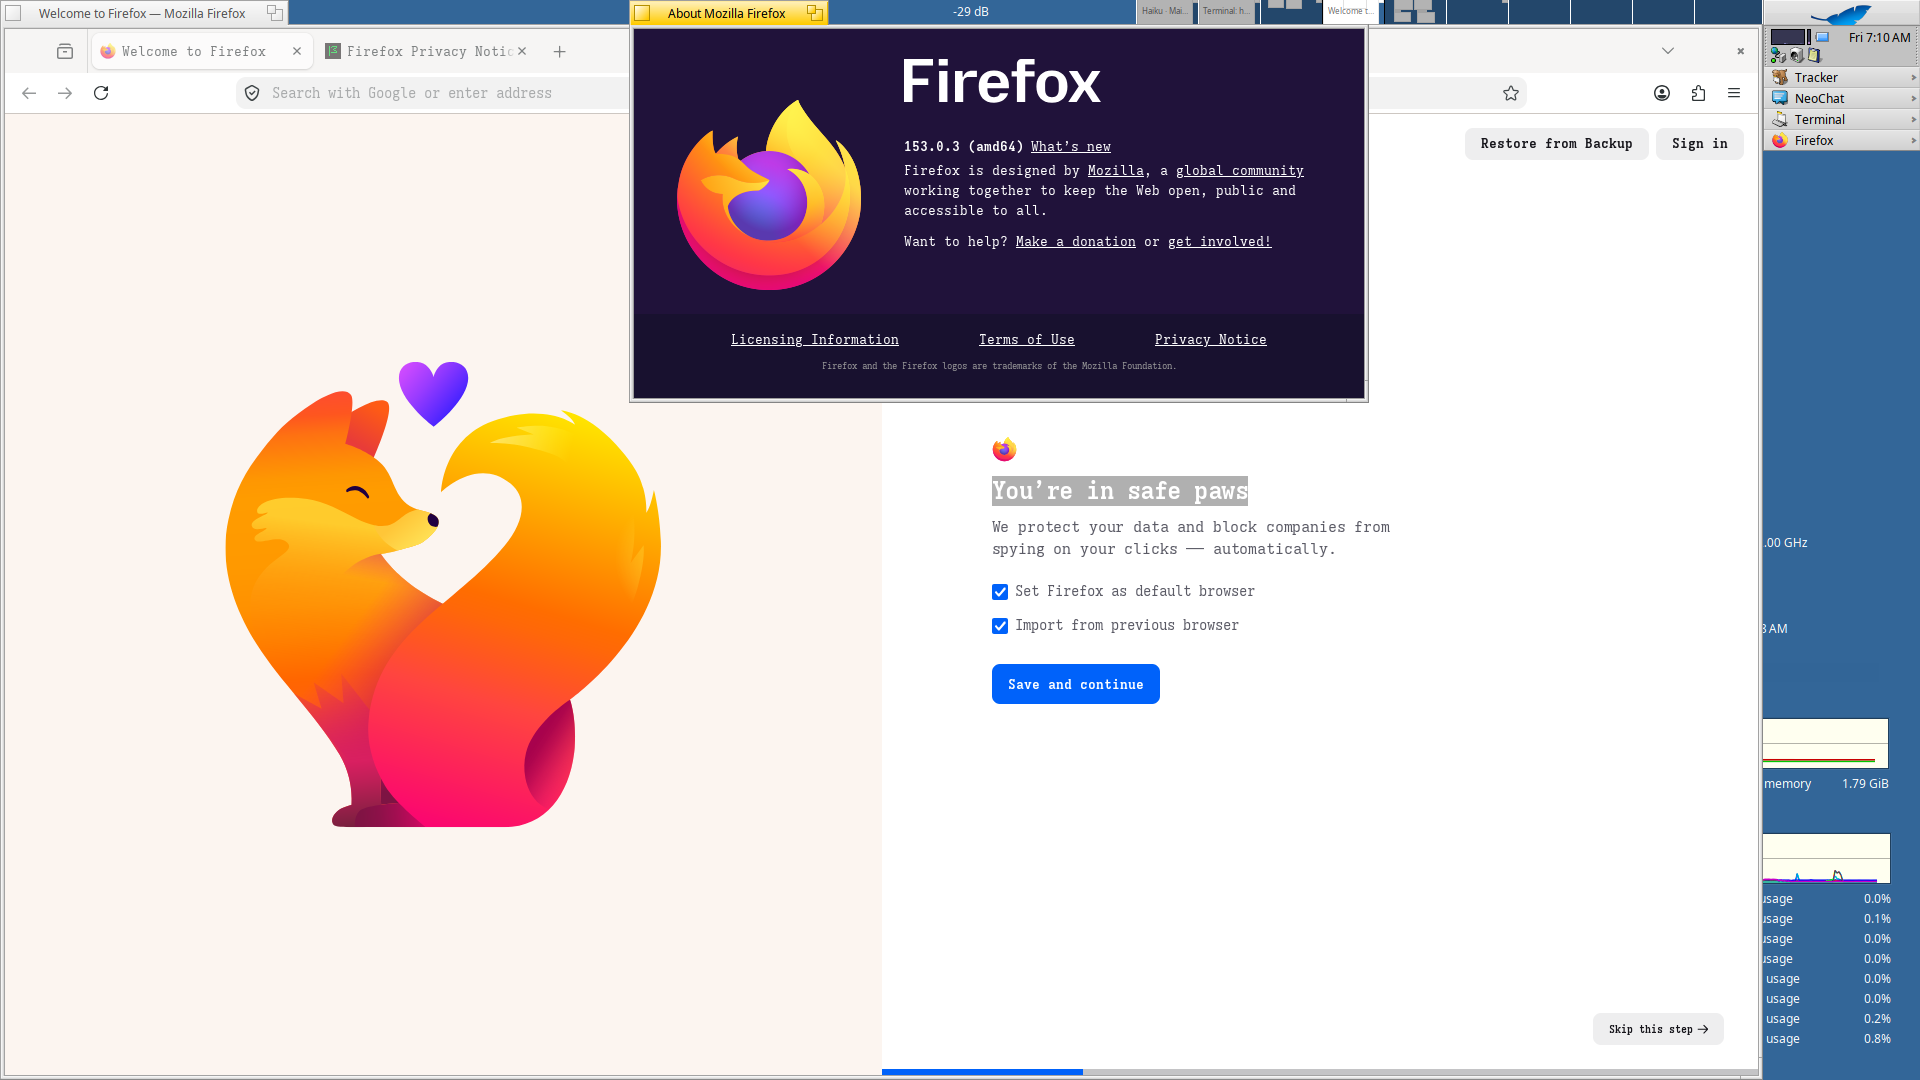The image size is (1920, 1080).
Task: Click the Firefox logo in the About dialog
Action: [x=769, y=195]
